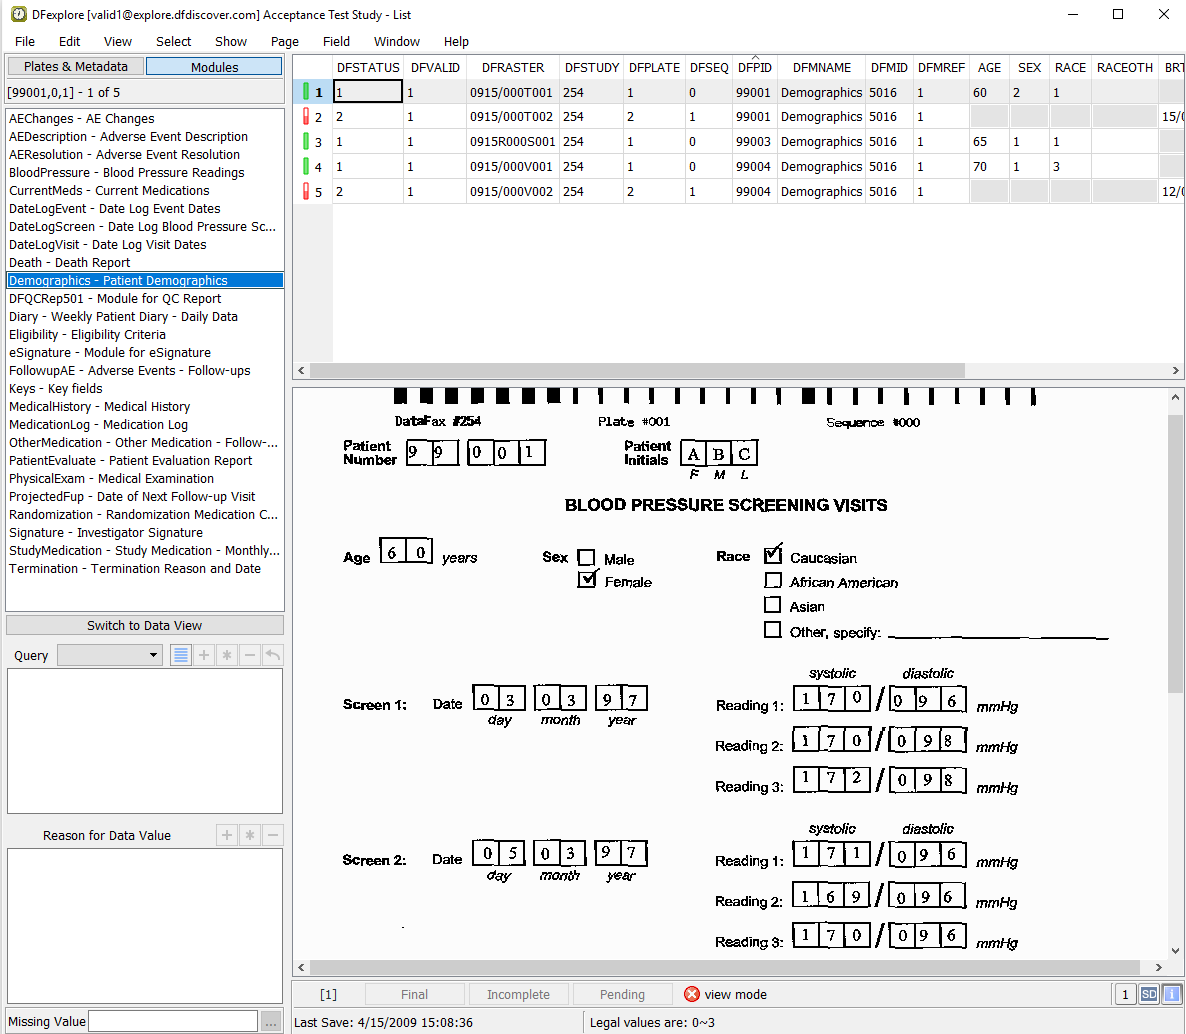Click the Reason for Data Value minus icon

tap(273, 835)
